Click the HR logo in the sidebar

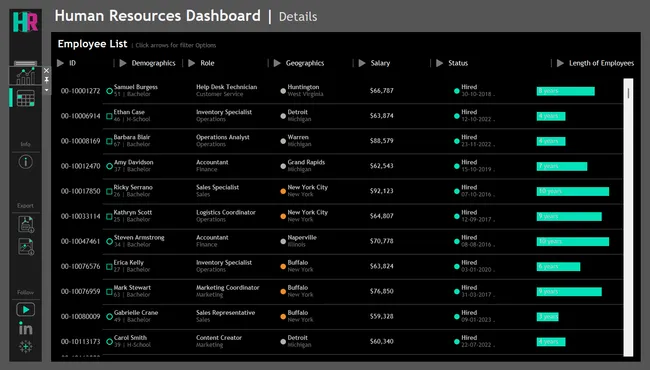click(25, 22)
